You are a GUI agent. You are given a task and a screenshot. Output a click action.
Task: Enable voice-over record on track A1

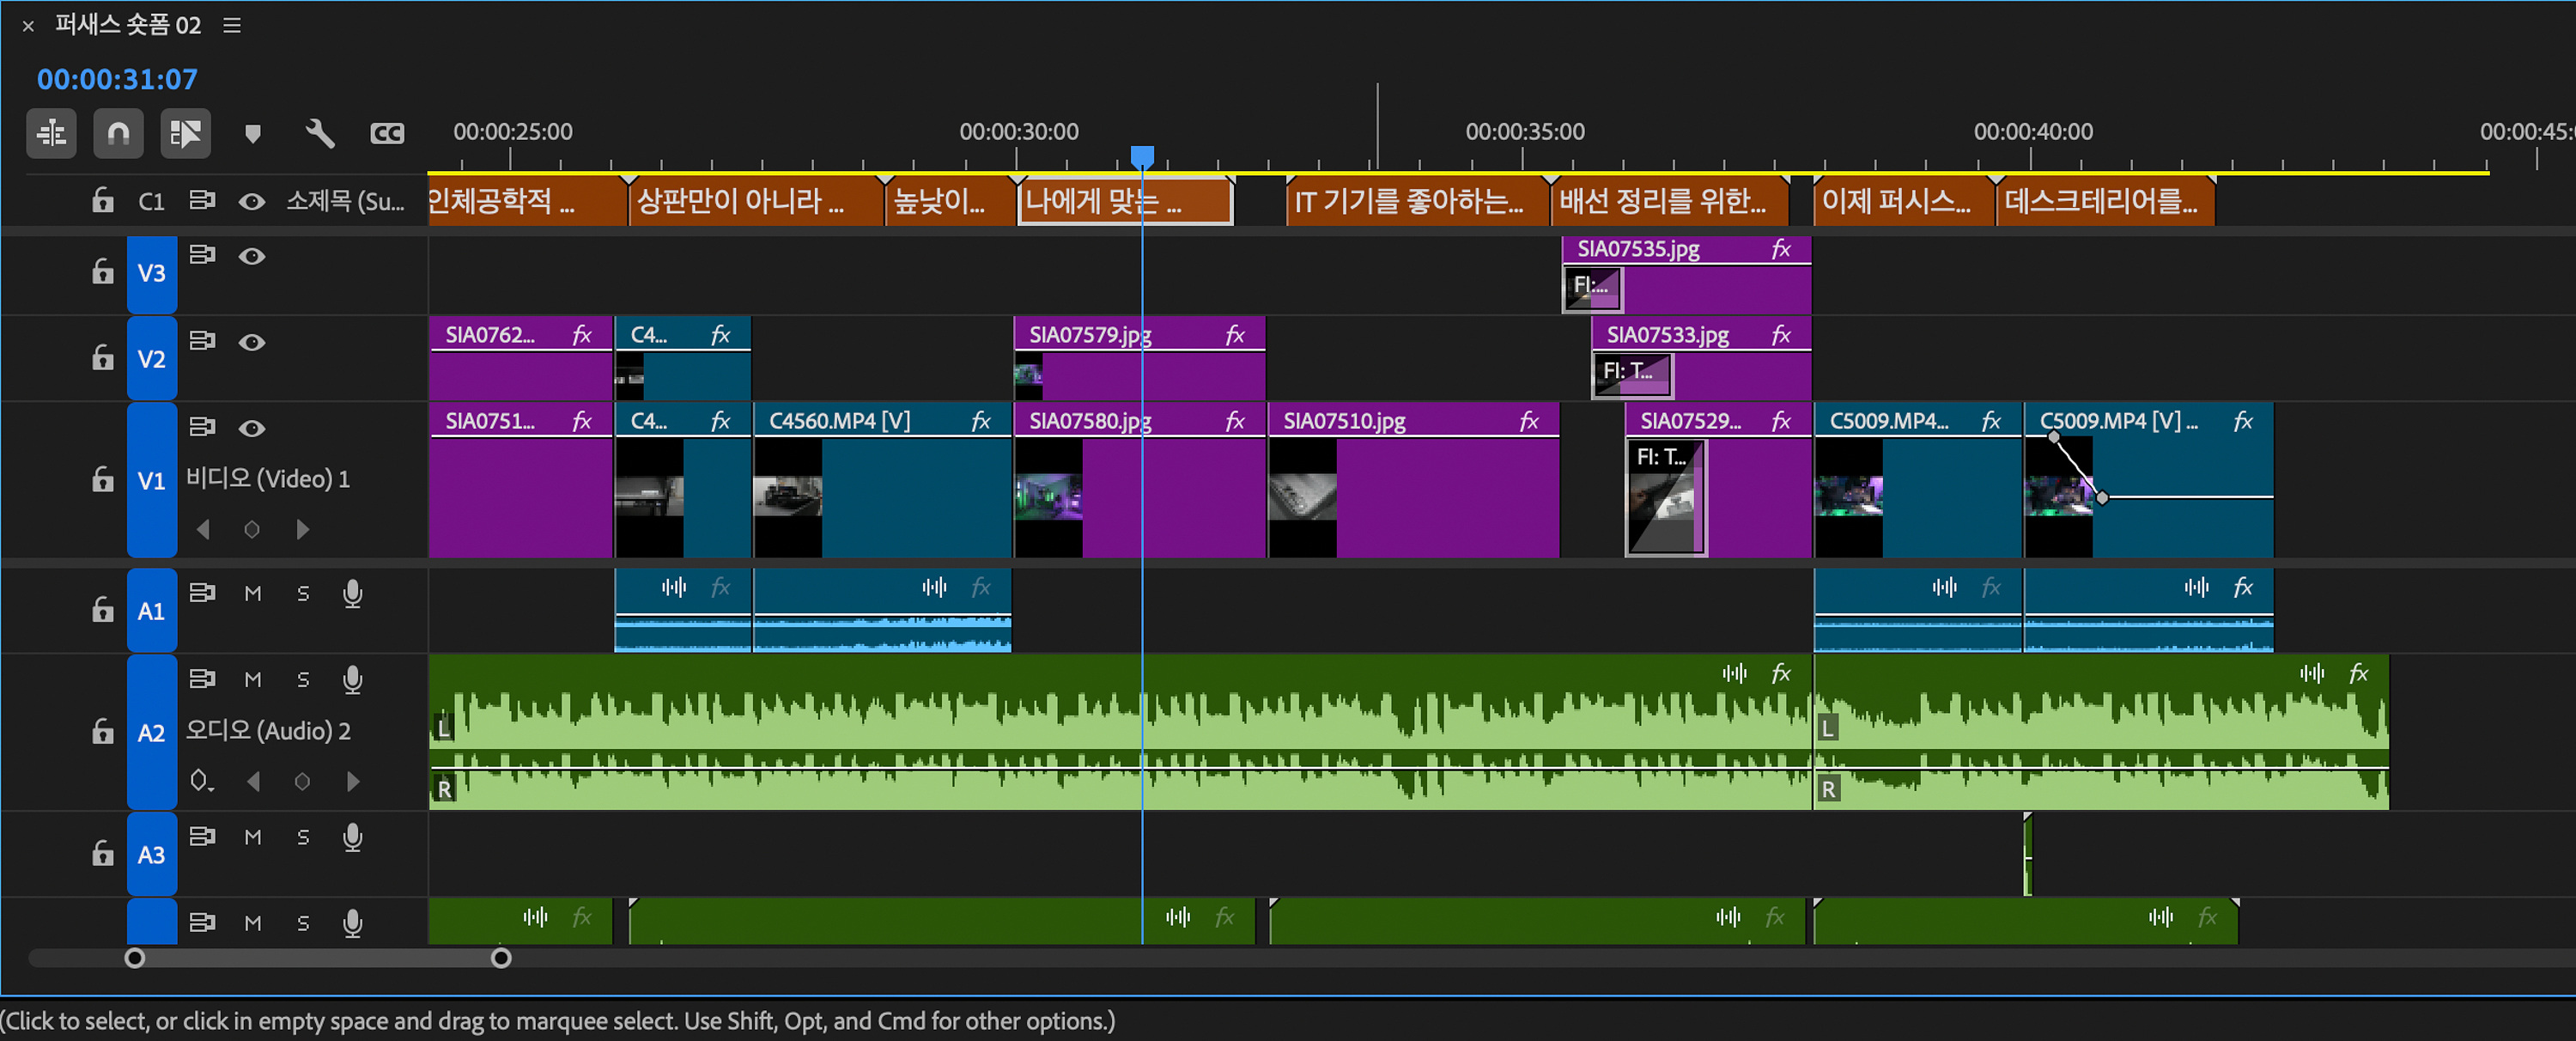352,594
